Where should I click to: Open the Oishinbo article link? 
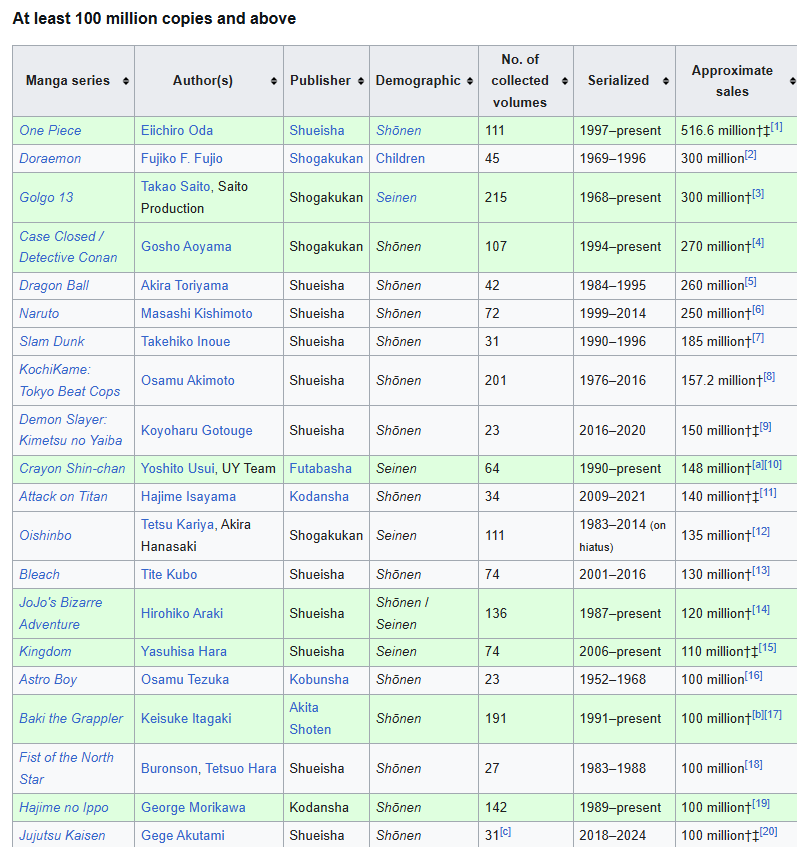(x=45, y=536)
